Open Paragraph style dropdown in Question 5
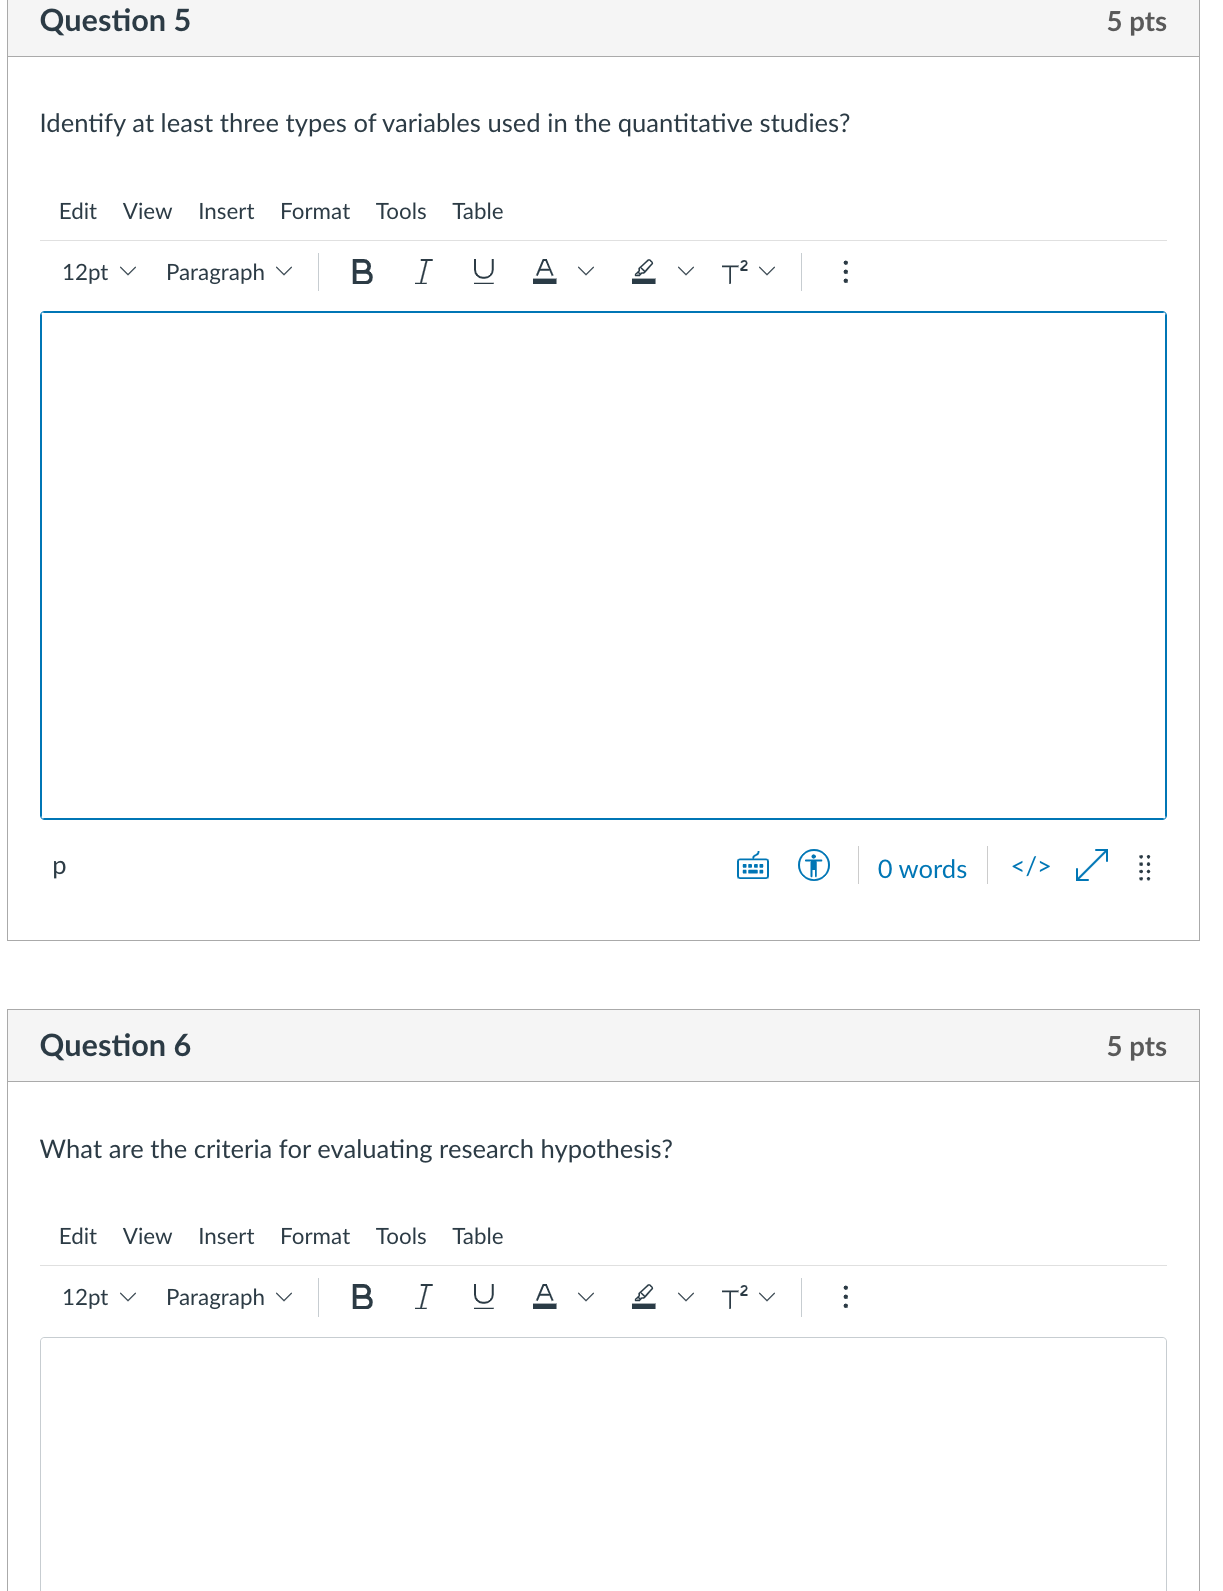Screen dimensions: 1223x1591 click(229, 272)
